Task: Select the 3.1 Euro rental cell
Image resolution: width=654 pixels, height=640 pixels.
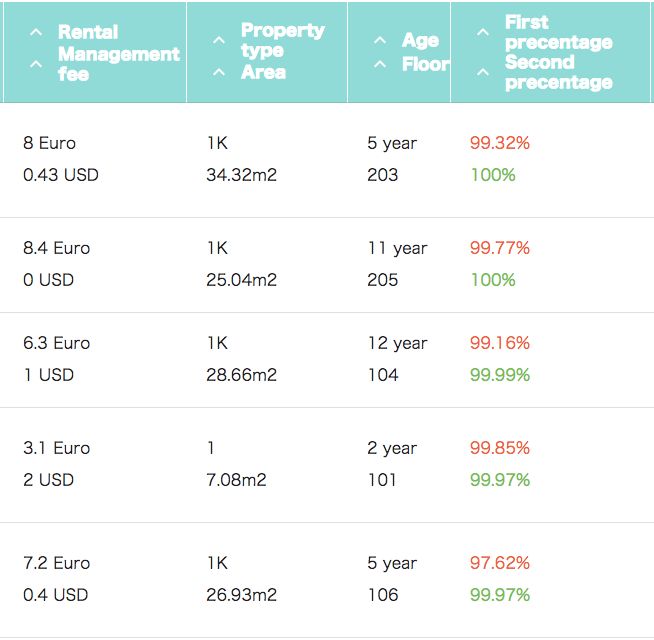Action: coord(56,448)
